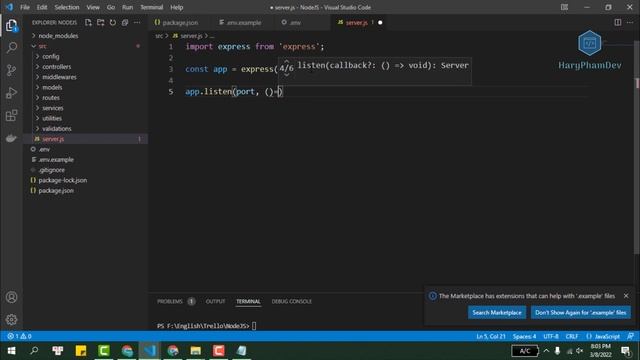The image size is (640, 360).
Task: Click the editor vertical scrollbar
Action: point(637,147)
